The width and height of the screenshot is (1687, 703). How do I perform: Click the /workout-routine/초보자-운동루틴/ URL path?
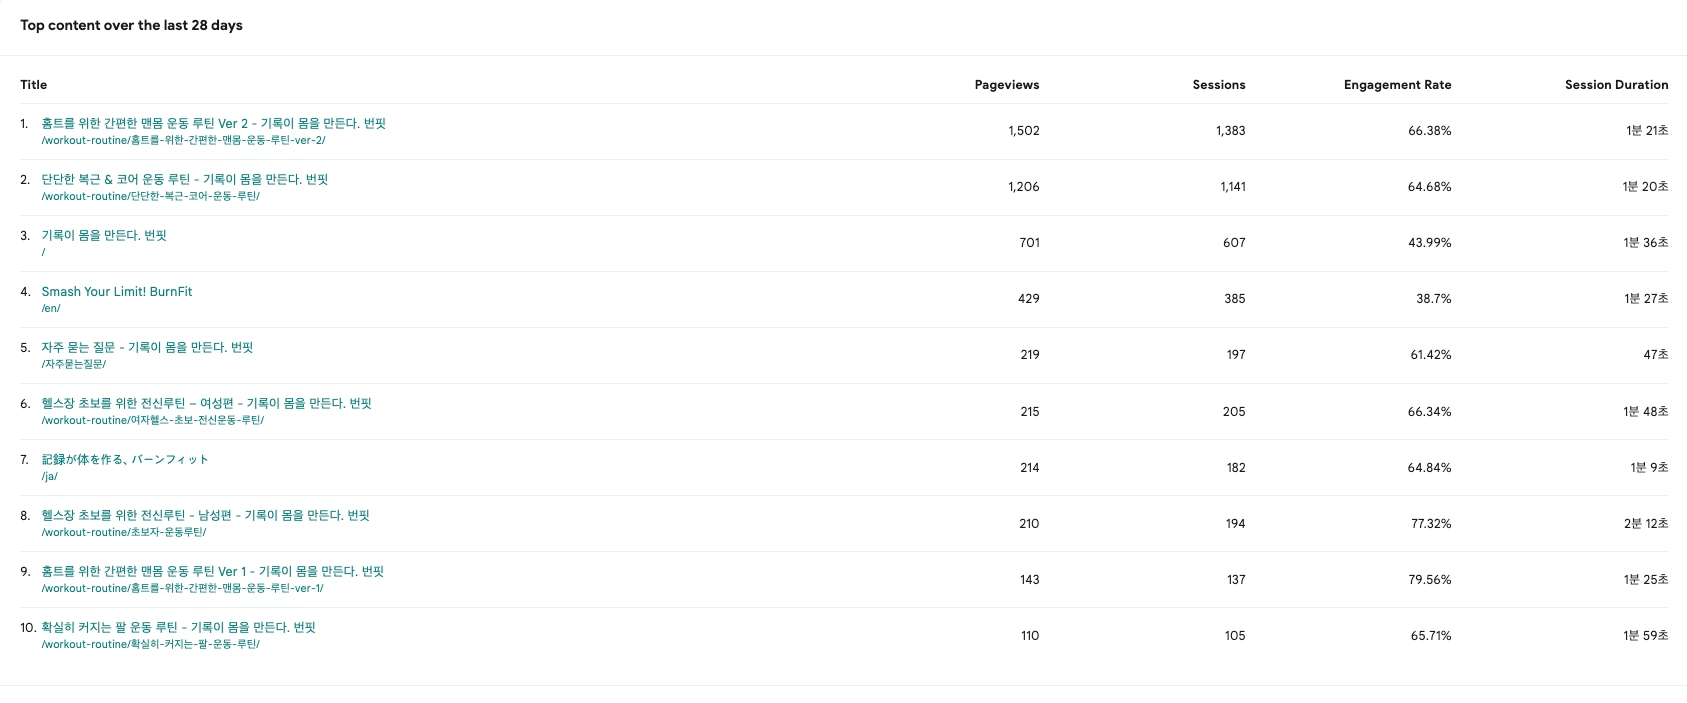[x=124, y=532]
